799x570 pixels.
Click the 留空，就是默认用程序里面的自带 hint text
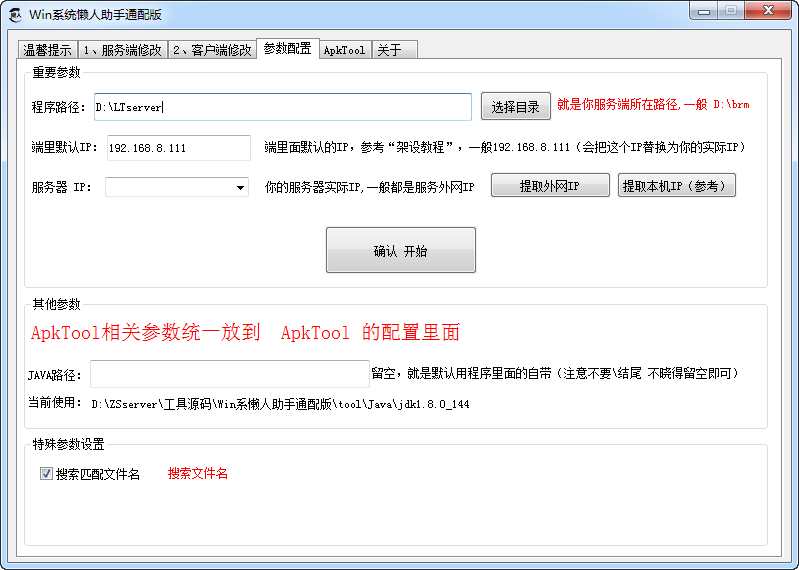[555, 373]
